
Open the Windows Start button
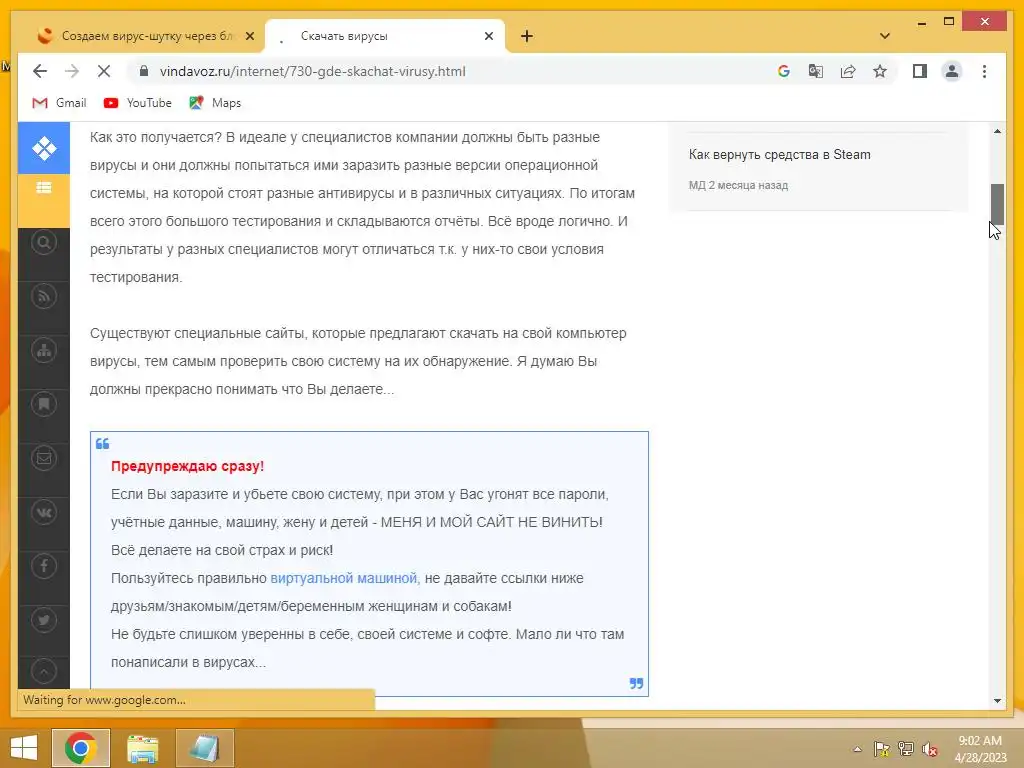(x=24, y=748)
